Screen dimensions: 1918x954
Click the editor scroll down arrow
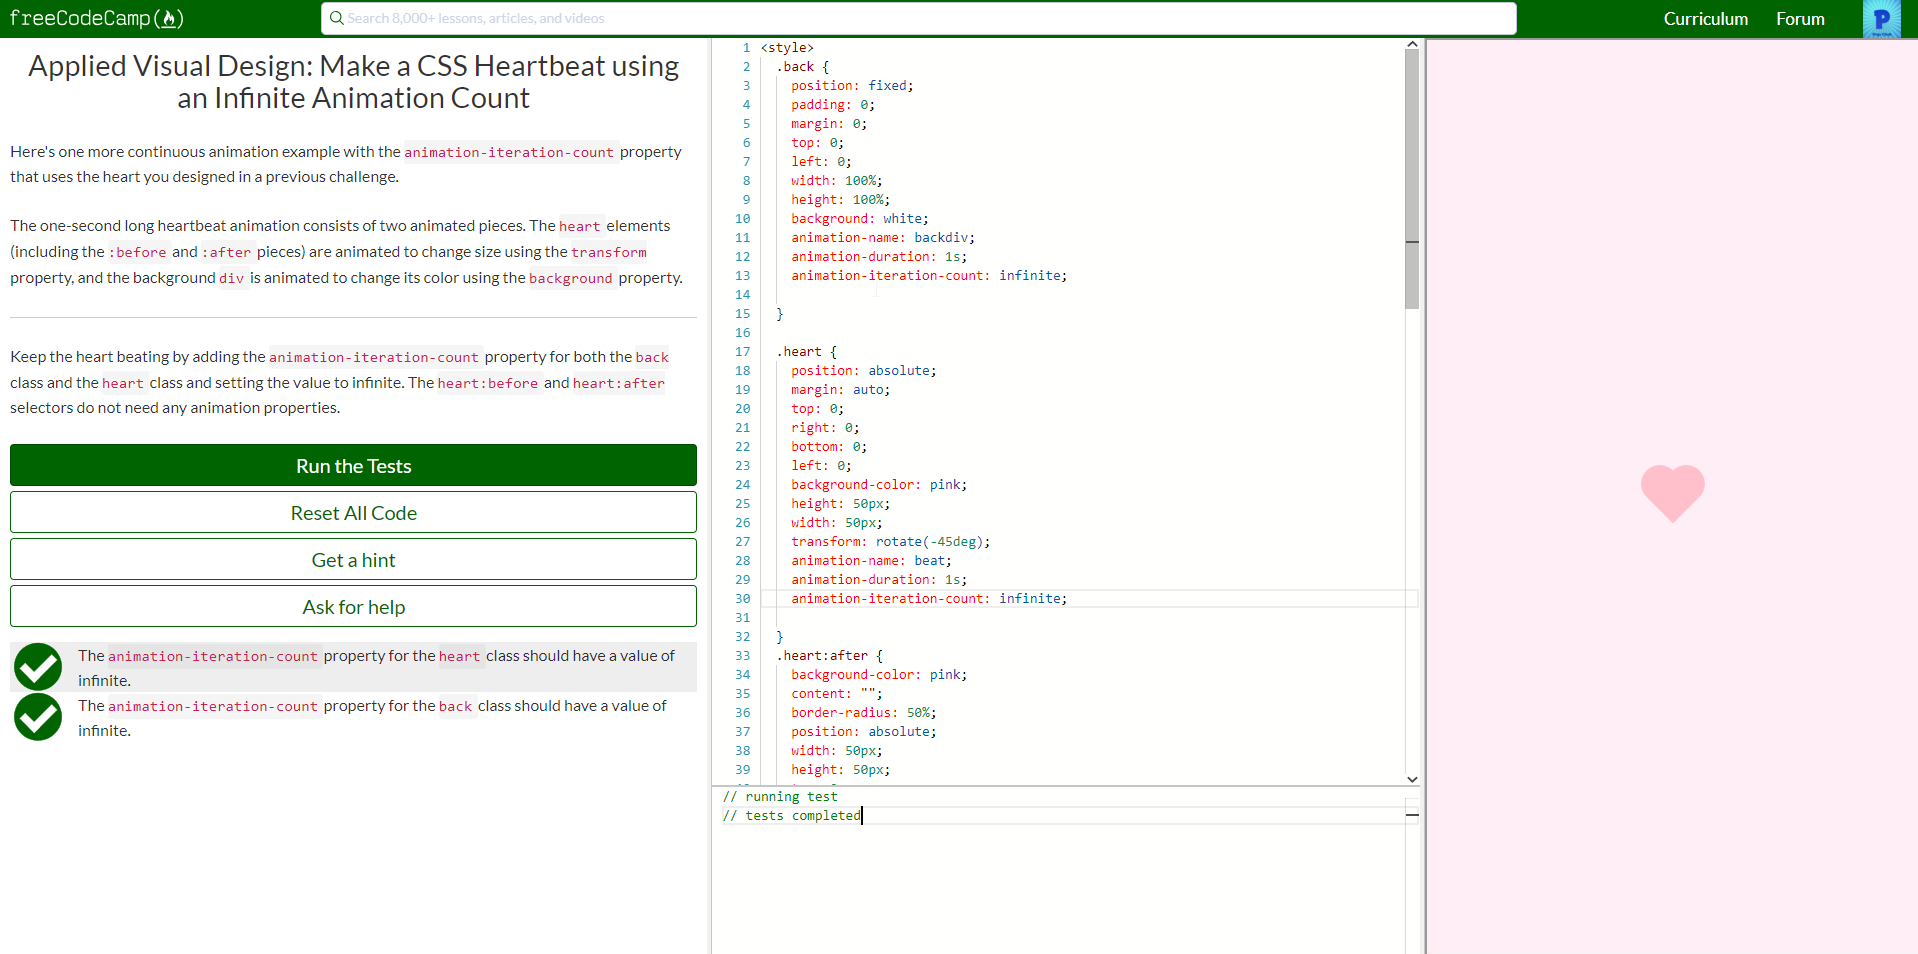(x=1412, y=779)
